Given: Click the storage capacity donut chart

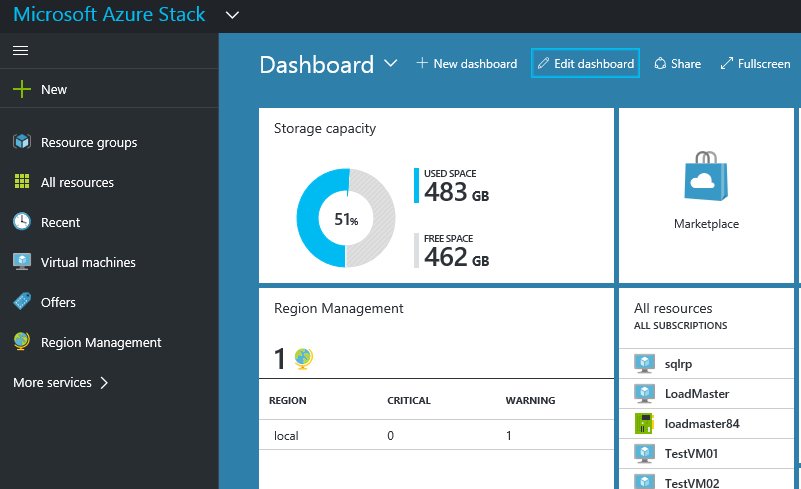Looking at the screenshot, I should point(346,218).
